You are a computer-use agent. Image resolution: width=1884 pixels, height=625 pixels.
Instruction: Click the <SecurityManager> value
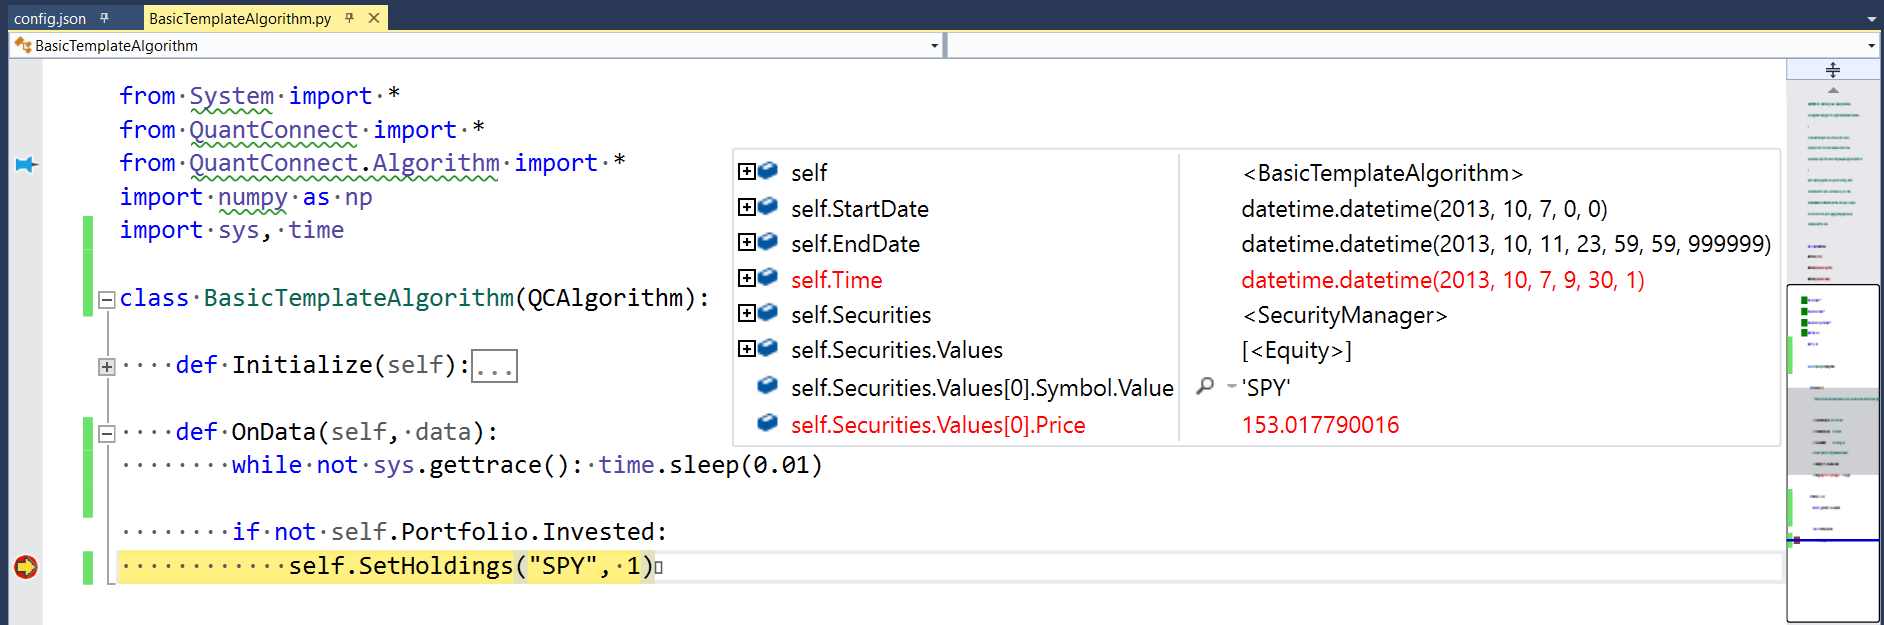(x=1344, y=316)
